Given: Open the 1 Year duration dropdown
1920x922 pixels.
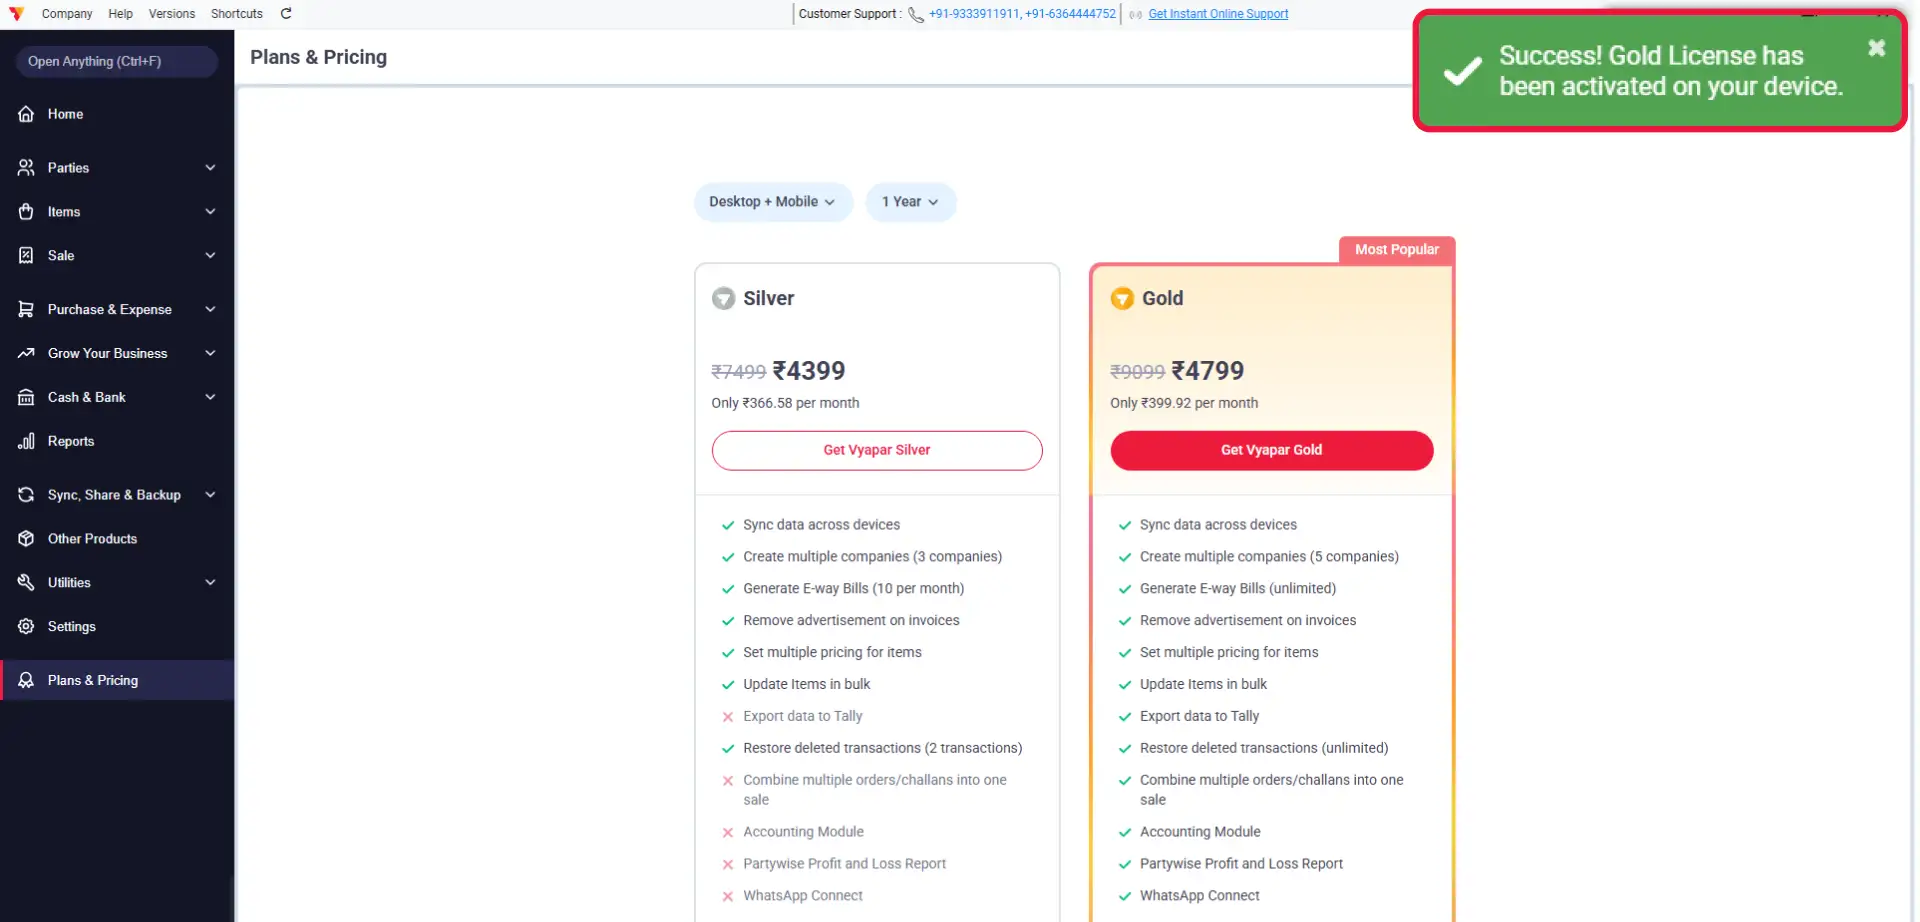Looking at the screenshot, I should pos(910,202).
